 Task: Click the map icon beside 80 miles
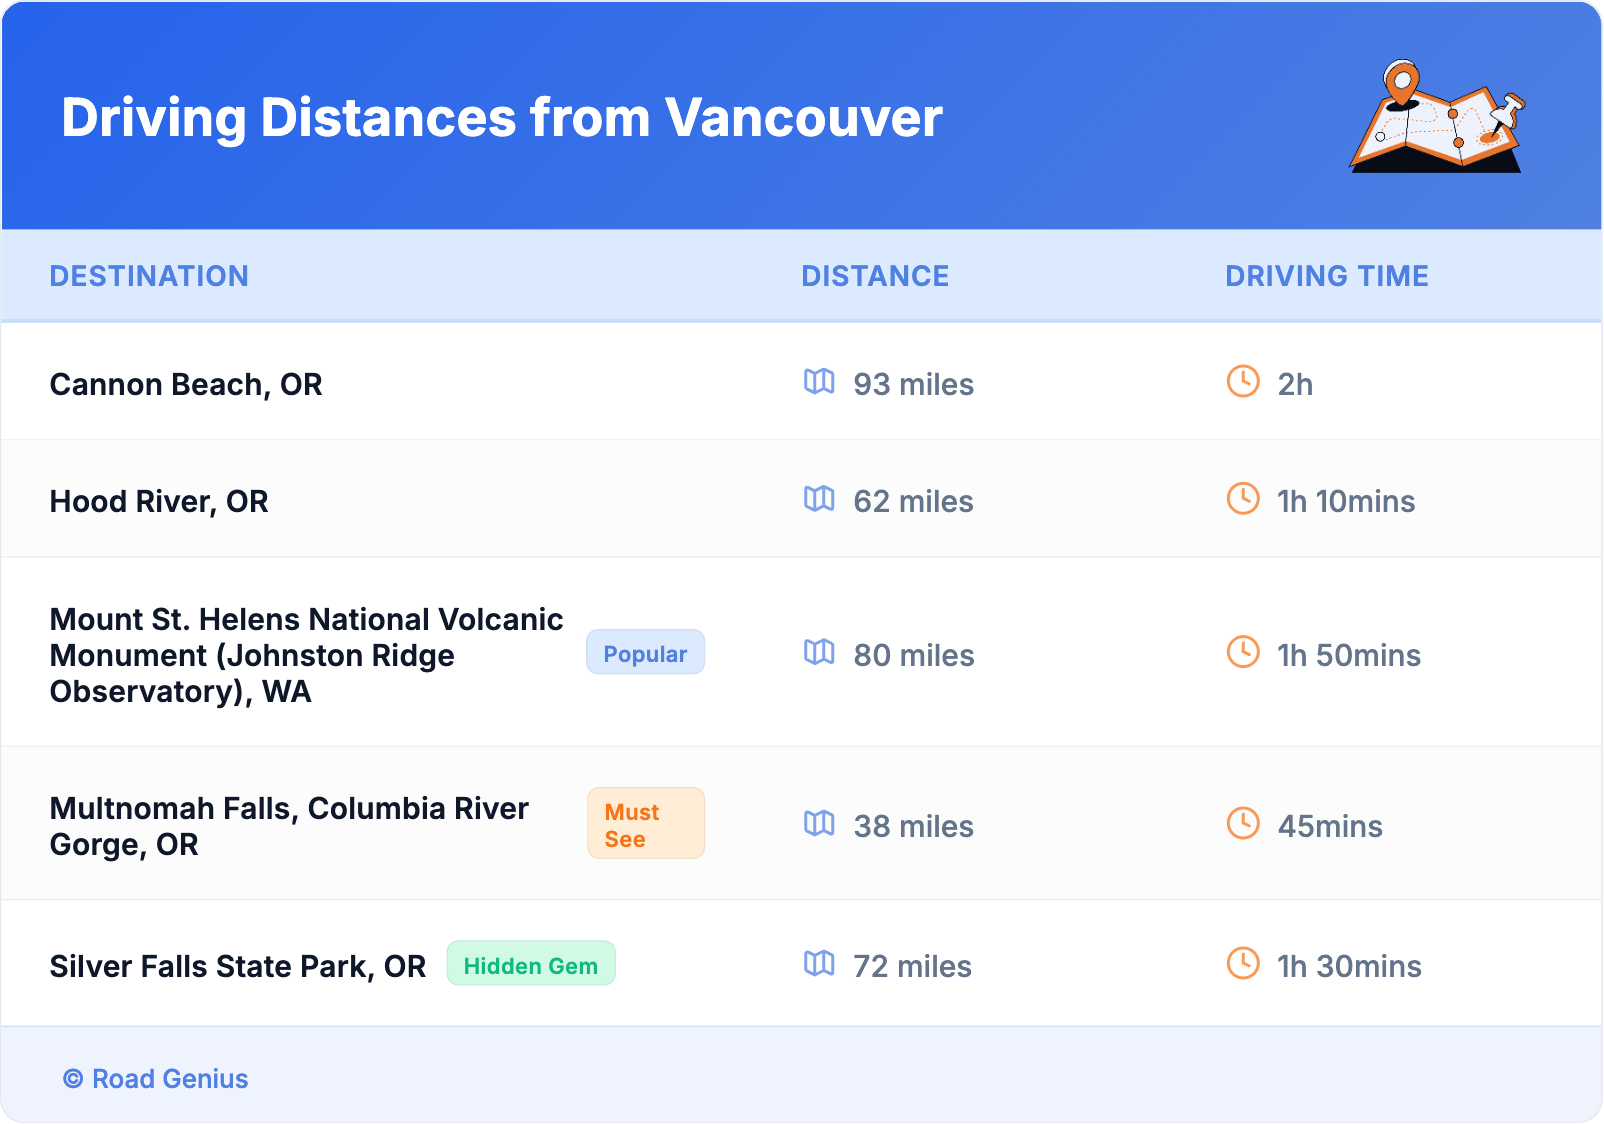(x=819, y=653)
